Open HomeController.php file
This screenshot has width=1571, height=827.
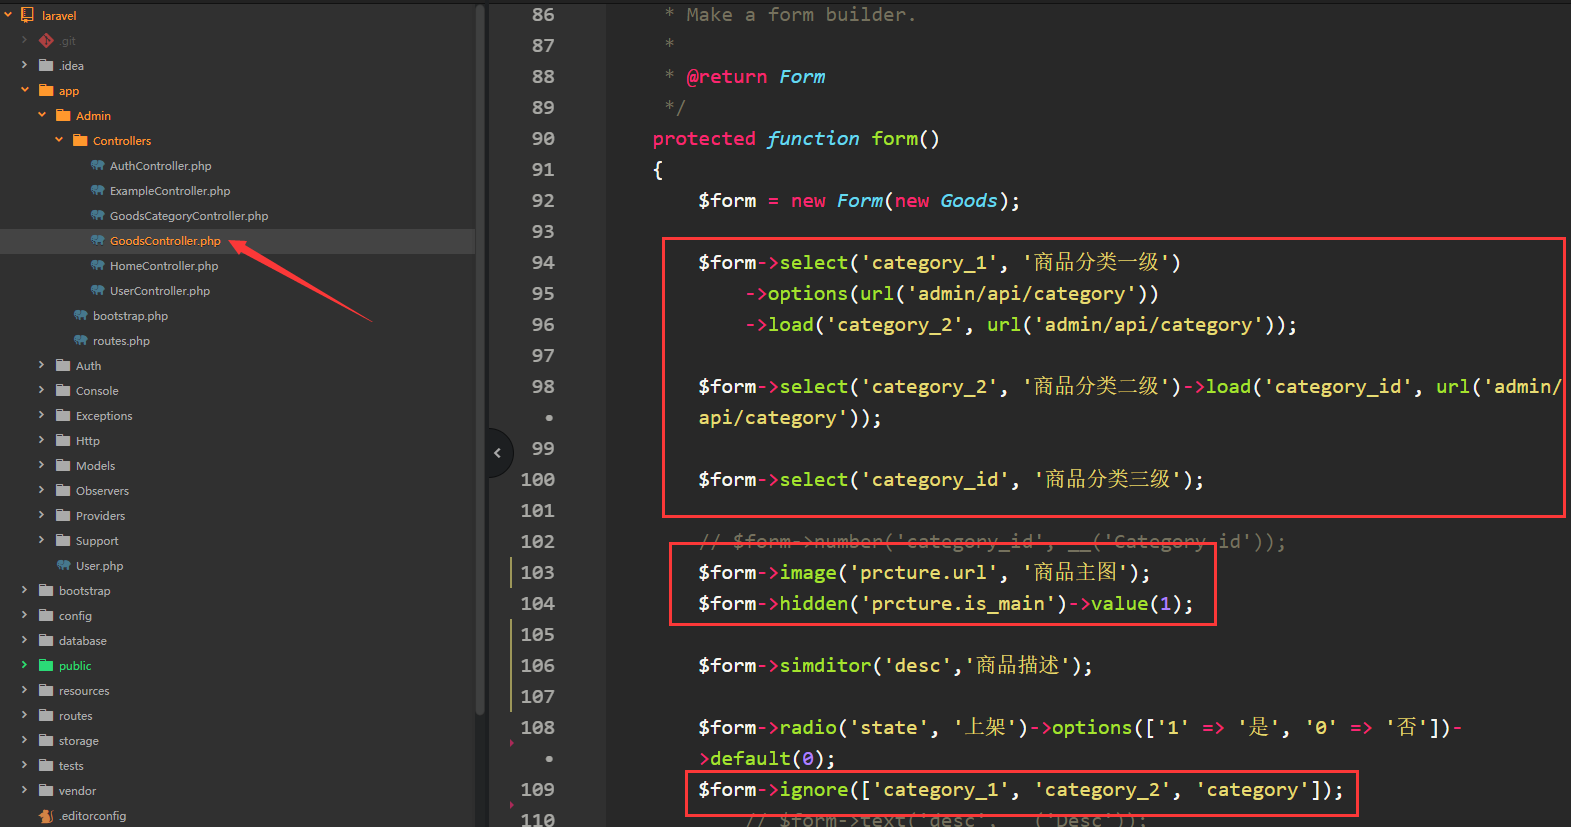click(x=164, y=266)
